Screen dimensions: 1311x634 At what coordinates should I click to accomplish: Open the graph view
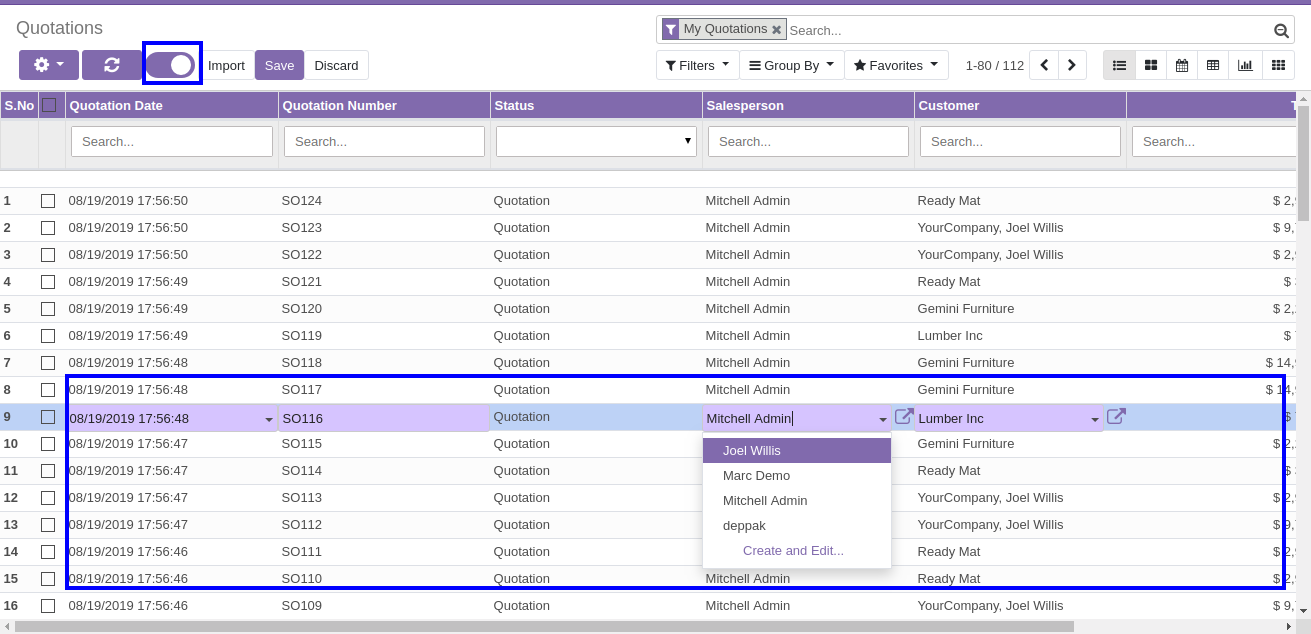tap(1245, 65)
